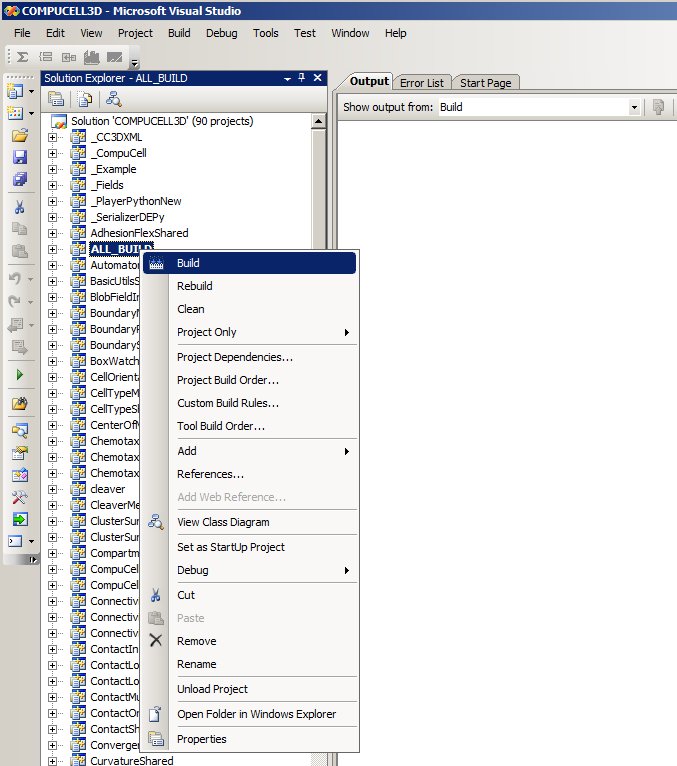Click Solution Explorer scrollbar up arrow

(x=320, y=120)
